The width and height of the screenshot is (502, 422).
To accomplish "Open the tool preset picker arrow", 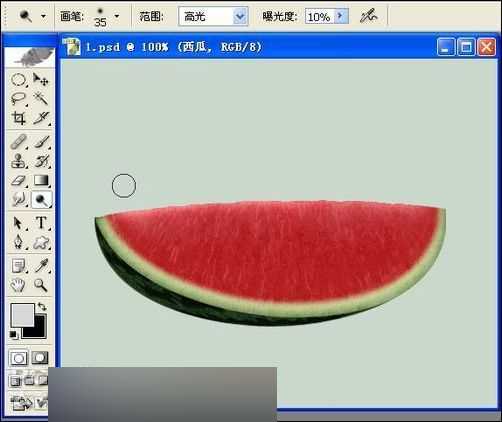I will pos(43,16).
